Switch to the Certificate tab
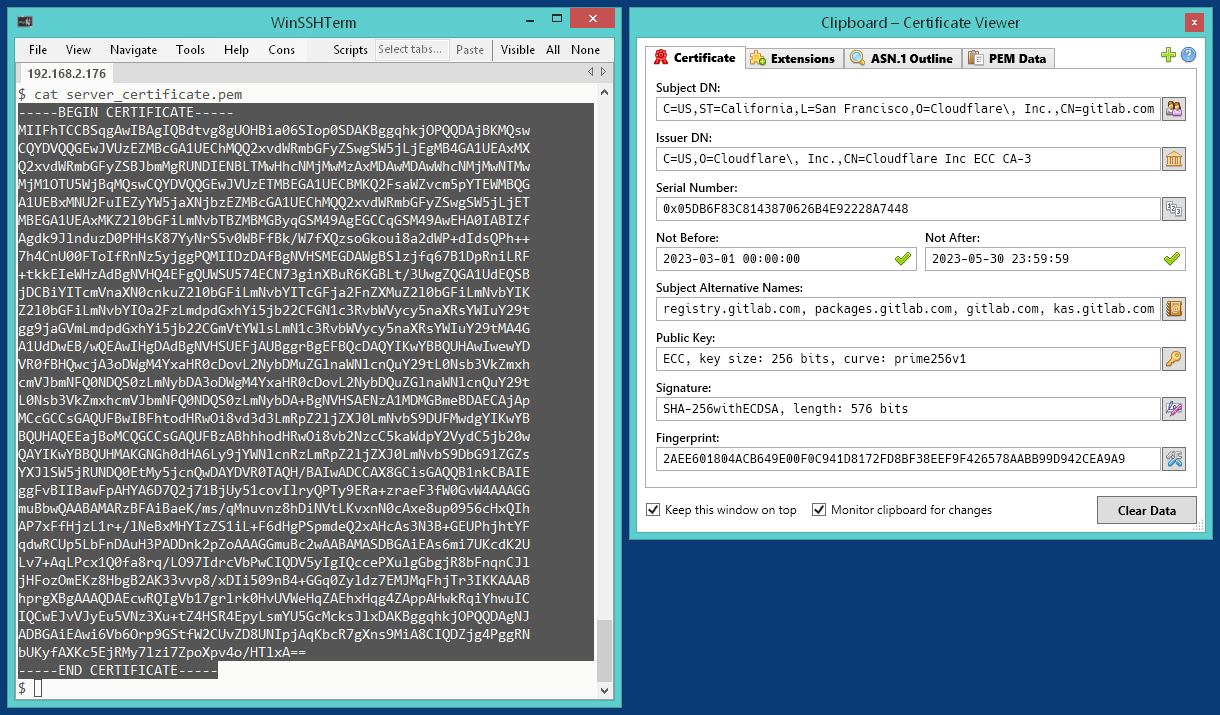This screenshot has width=1220, height=715. (695, 57)
